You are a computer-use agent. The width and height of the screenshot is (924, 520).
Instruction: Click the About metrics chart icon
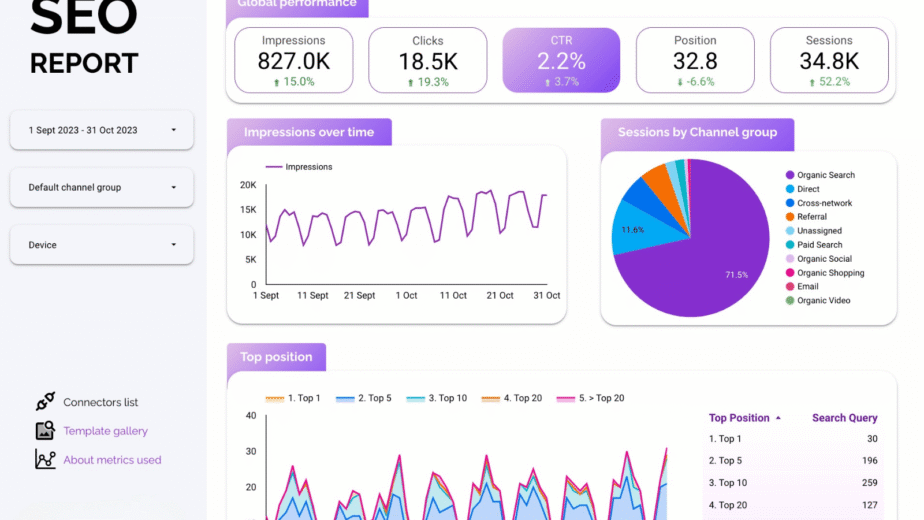45,459
